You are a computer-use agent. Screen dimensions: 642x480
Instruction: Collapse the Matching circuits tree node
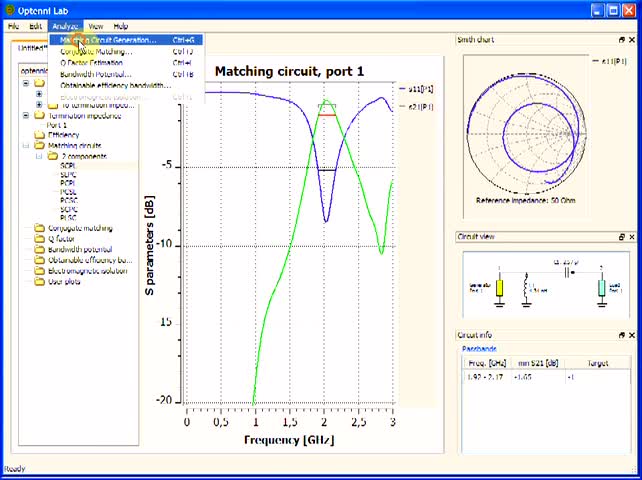tap(26, 145)
